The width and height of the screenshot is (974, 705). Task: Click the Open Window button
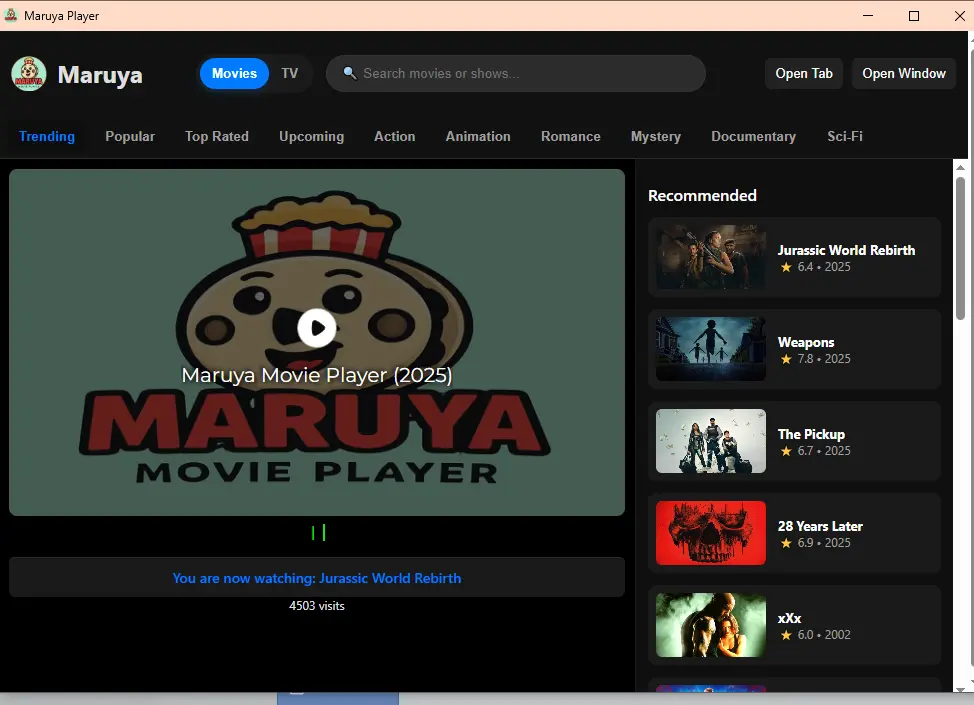pyautogui.click(x=904, y=73)
